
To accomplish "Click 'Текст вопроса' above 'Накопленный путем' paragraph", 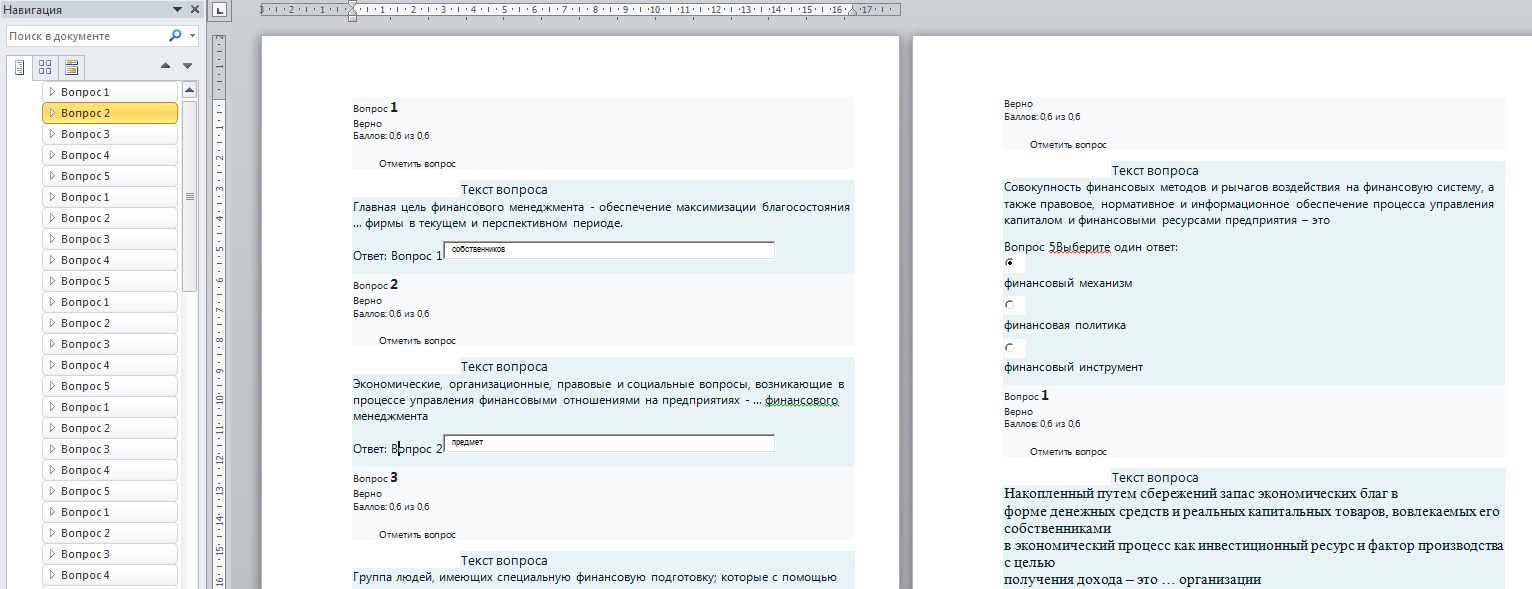I will [1155, 478].
